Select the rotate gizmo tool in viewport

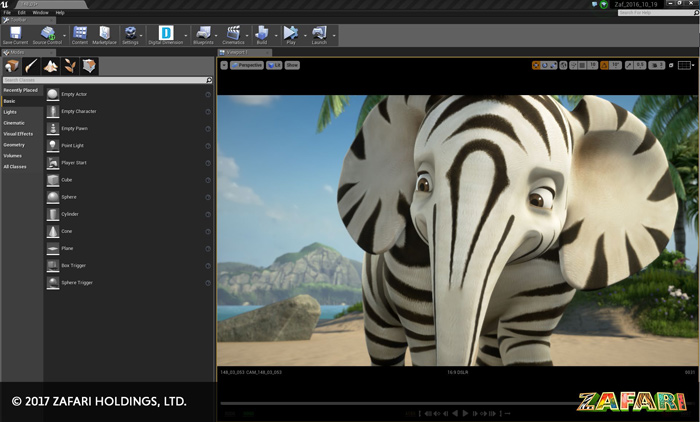click(x=545, y=65)
